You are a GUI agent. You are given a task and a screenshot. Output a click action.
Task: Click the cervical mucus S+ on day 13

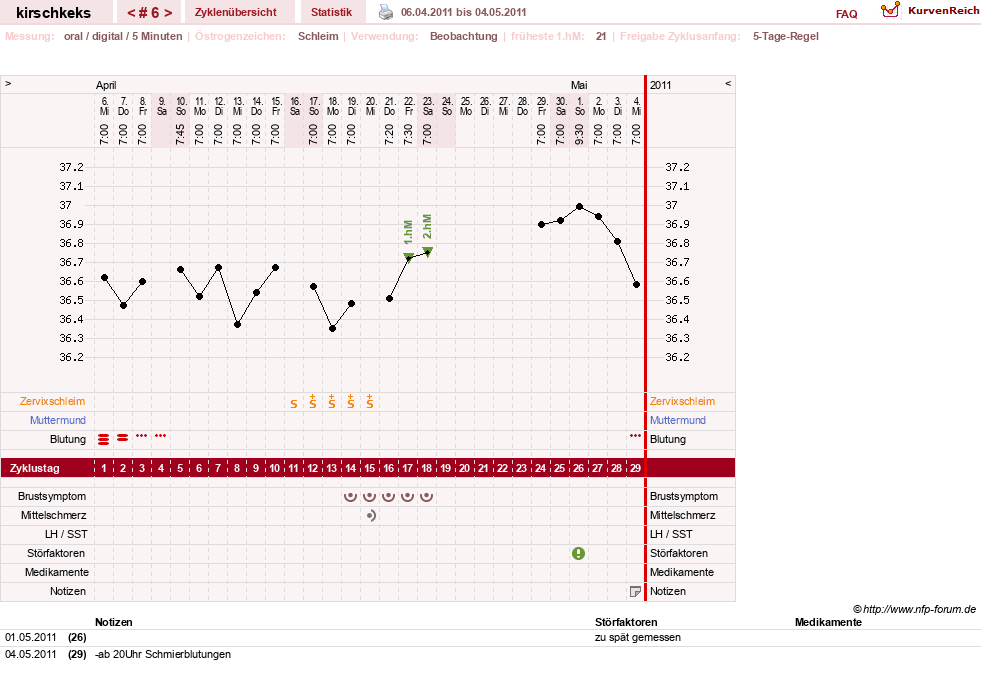tap(332, 401)
